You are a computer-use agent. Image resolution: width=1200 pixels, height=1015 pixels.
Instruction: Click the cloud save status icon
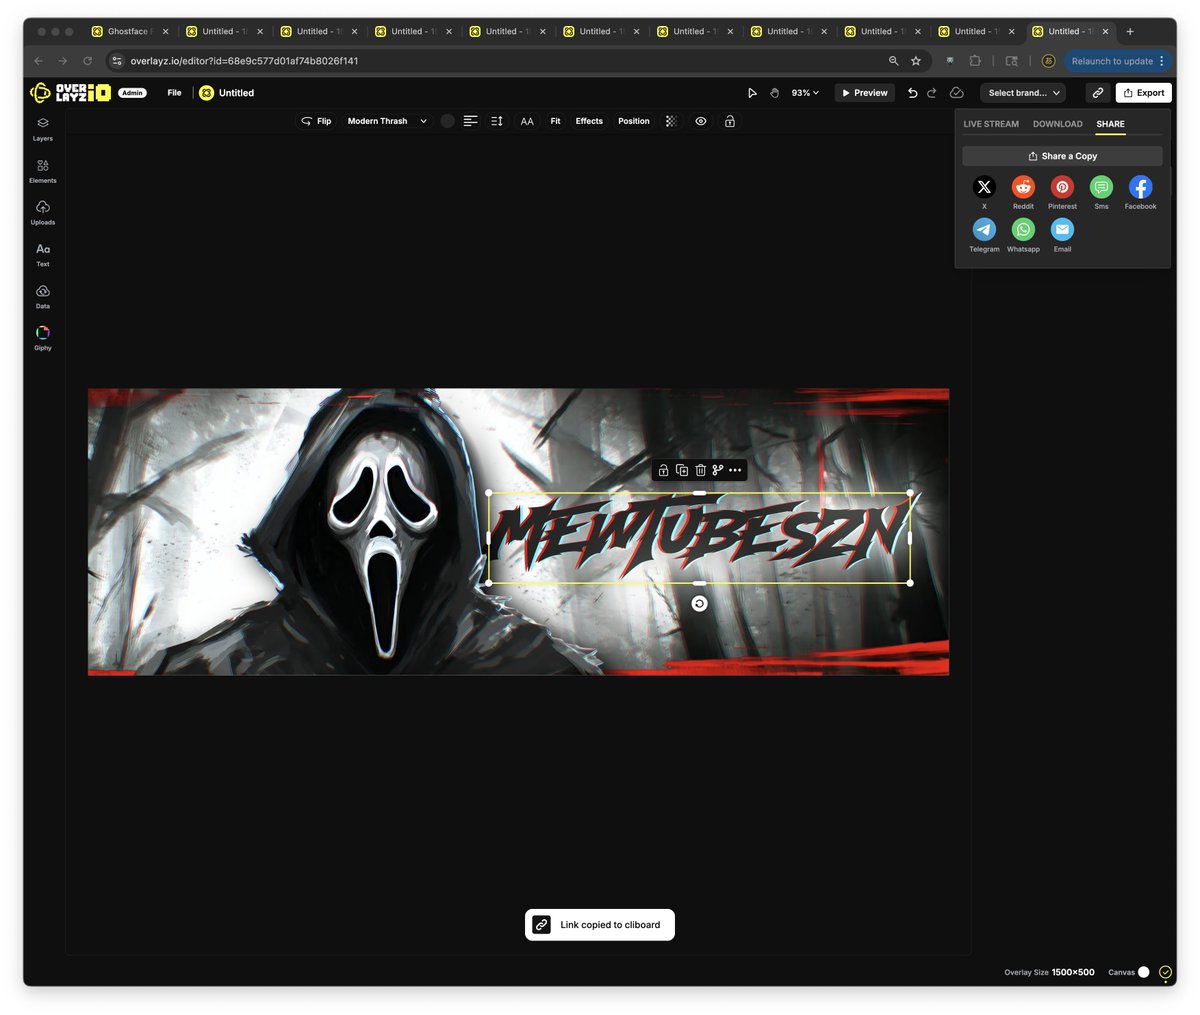click(x=956, y=93)
